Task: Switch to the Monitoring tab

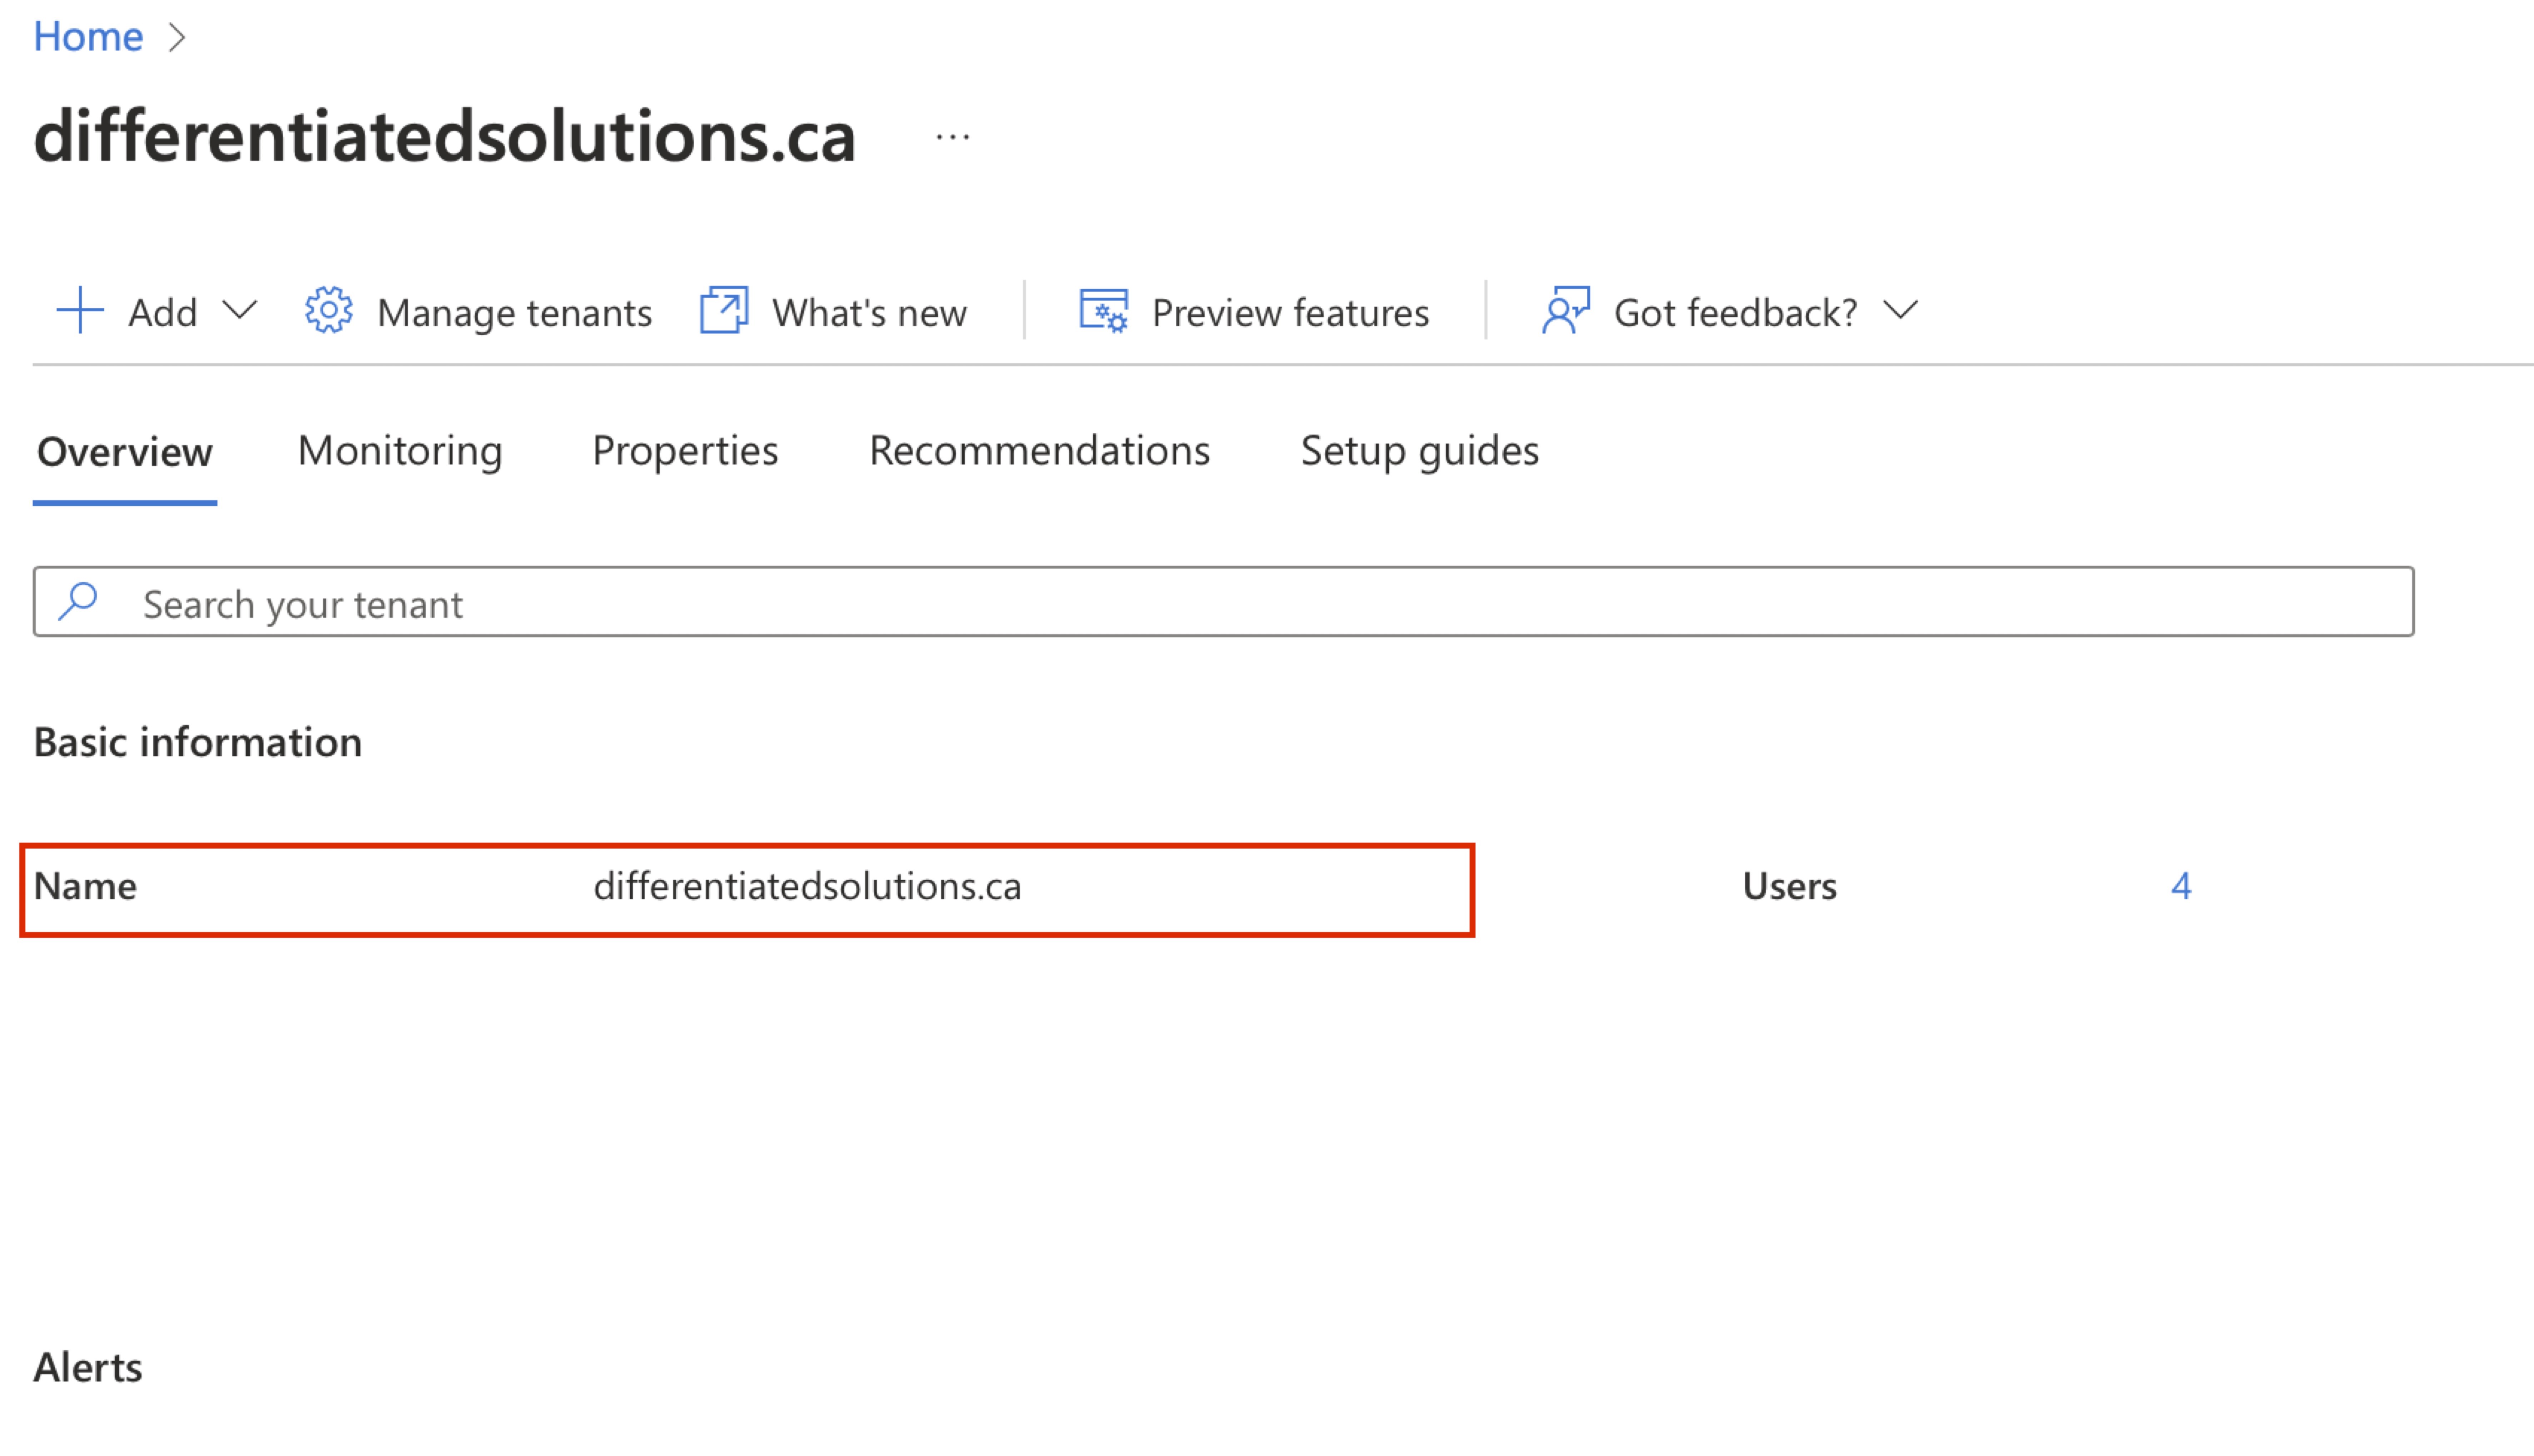Action: coord(400,452)
